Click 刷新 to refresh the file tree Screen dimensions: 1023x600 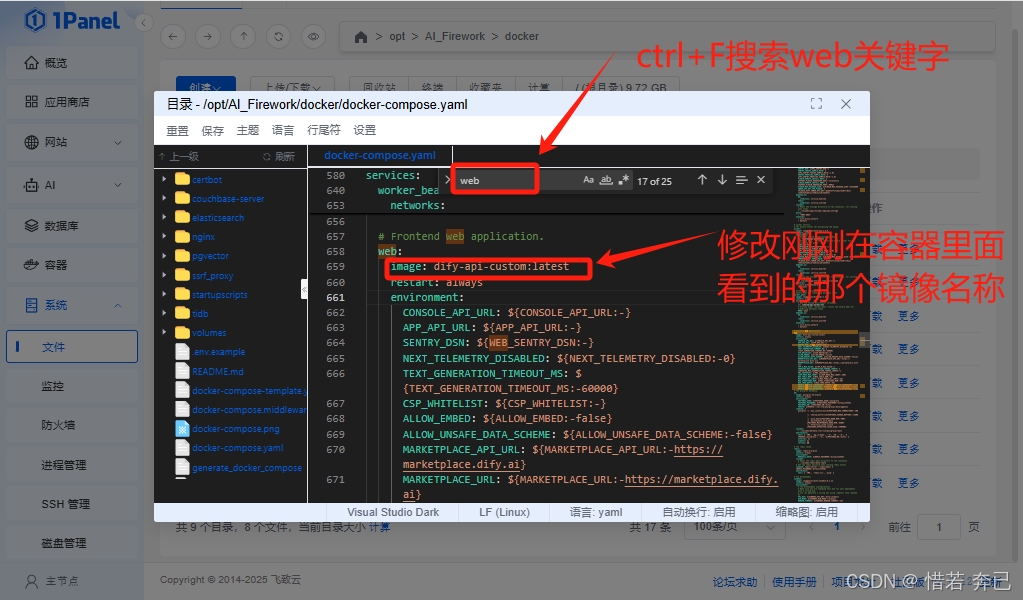(x=279, y=157)
